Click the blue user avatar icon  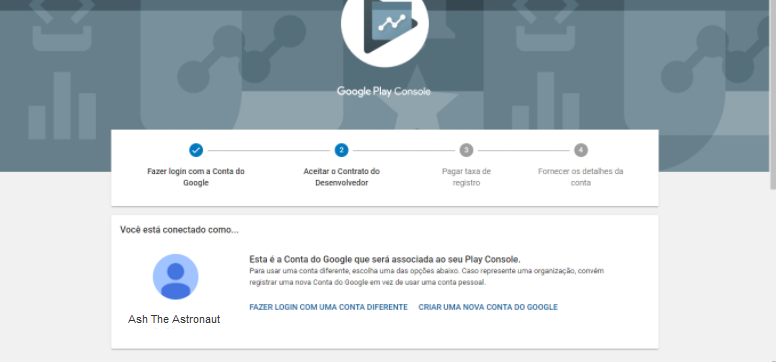point(176,277)
